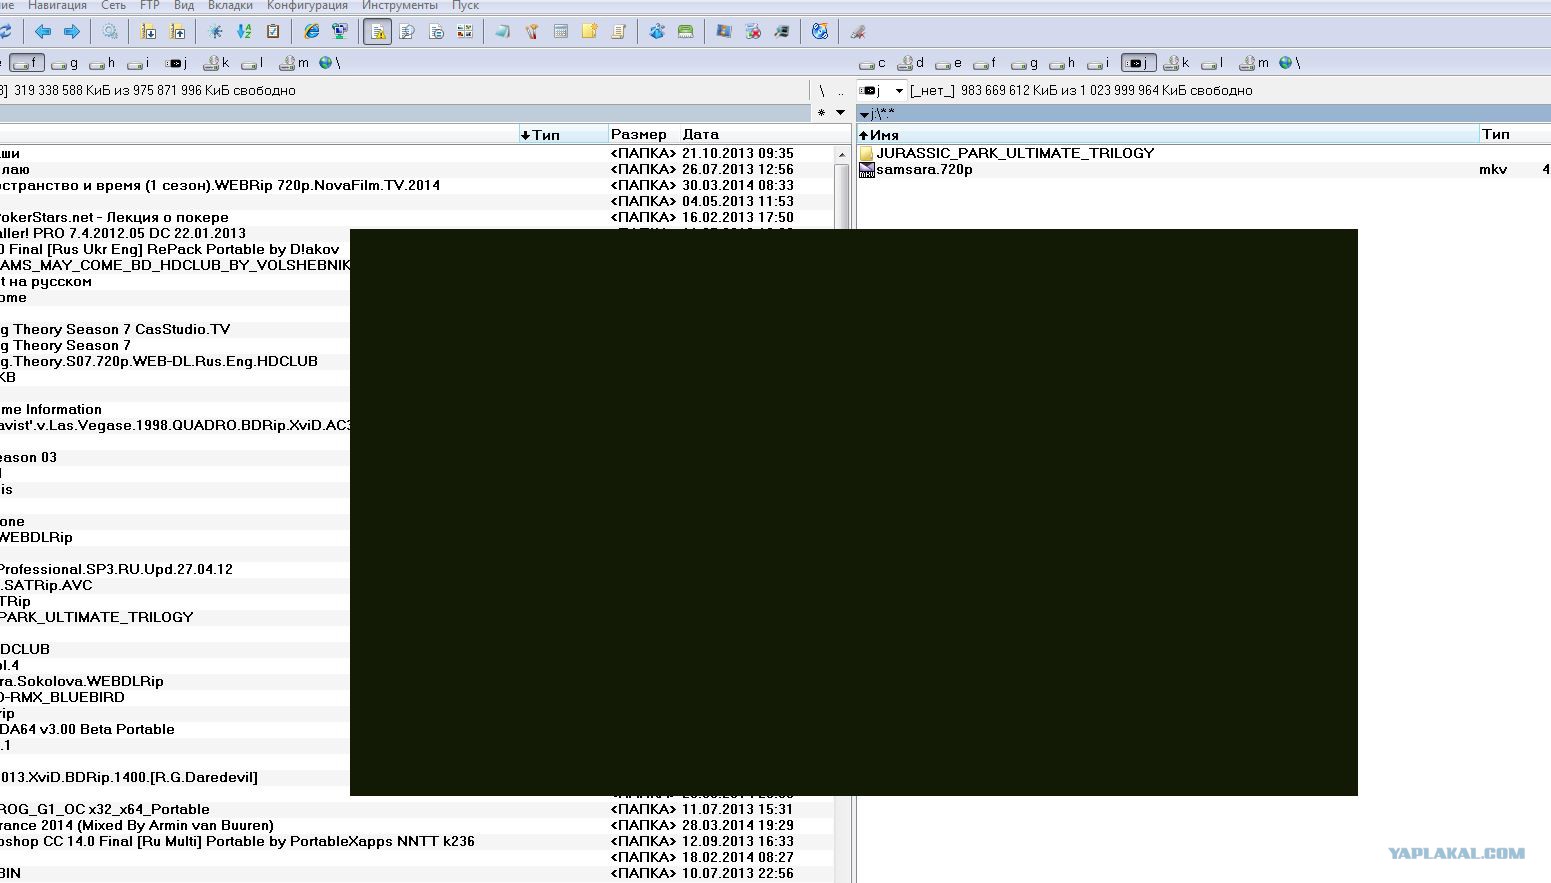Sort right panel by Имя column

[x=1168, y=134]
